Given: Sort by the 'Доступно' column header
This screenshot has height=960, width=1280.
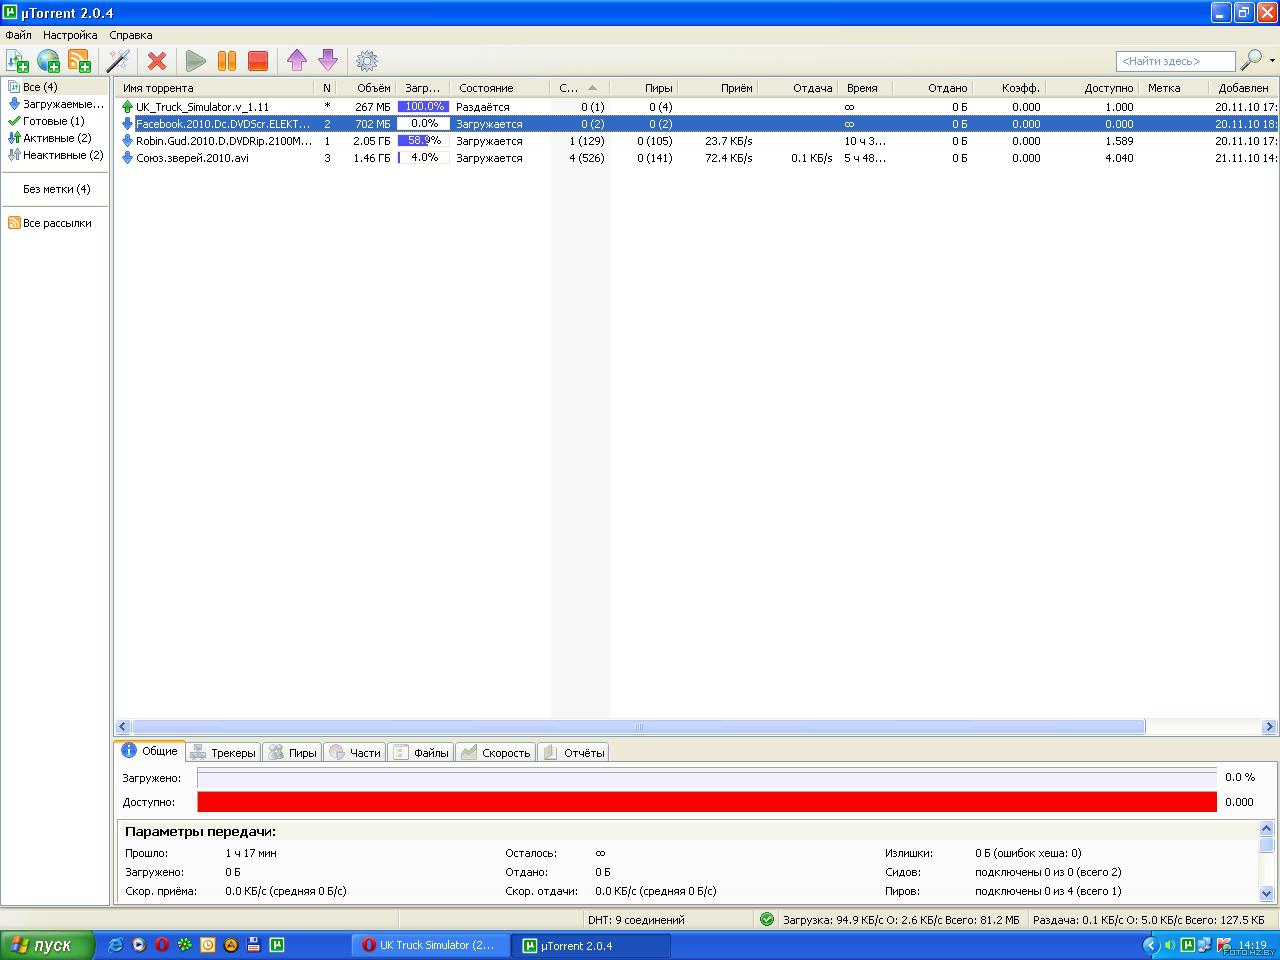Looking at the screenshot, I should 1093,88.
